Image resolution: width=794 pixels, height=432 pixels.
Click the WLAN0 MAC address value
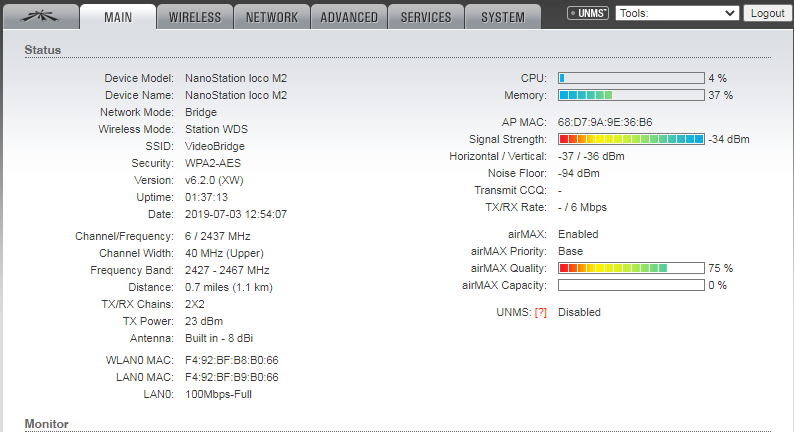point(232,360)
